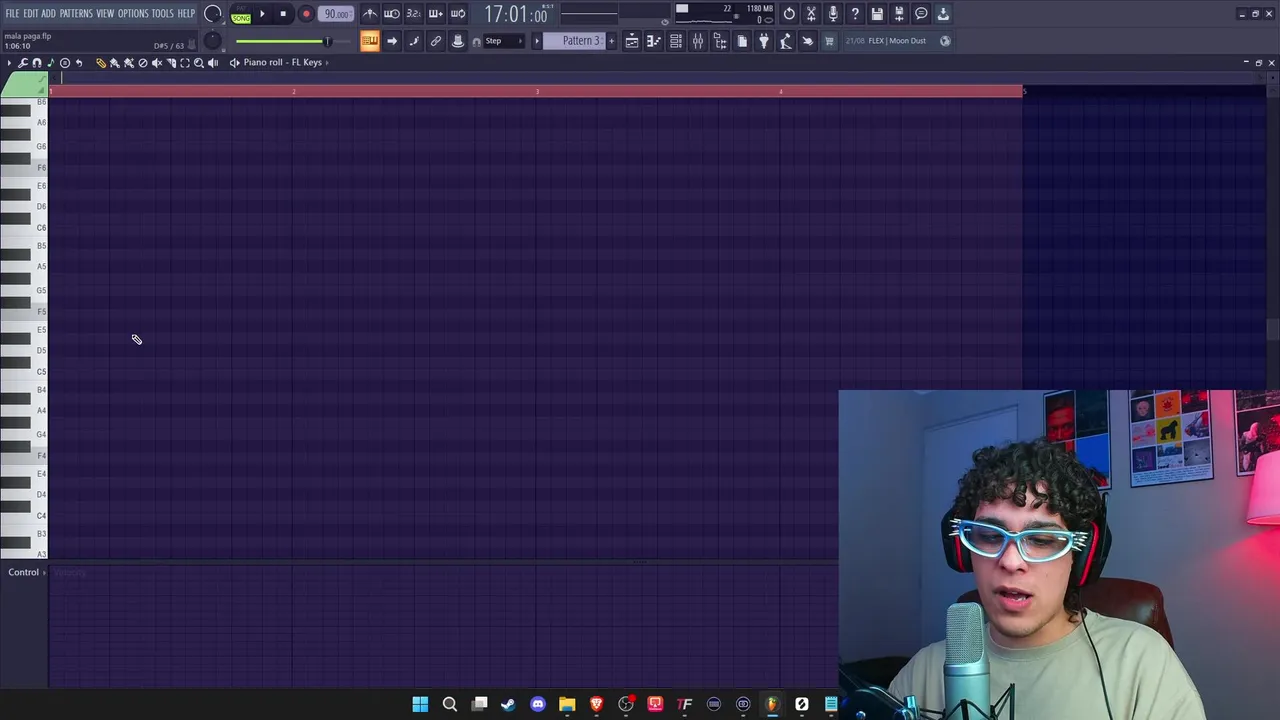Viewport: 1280px width, 720px height.
Task: Toggle the 3-2-1 countdown before recording
Action: (x=413, y=14)
